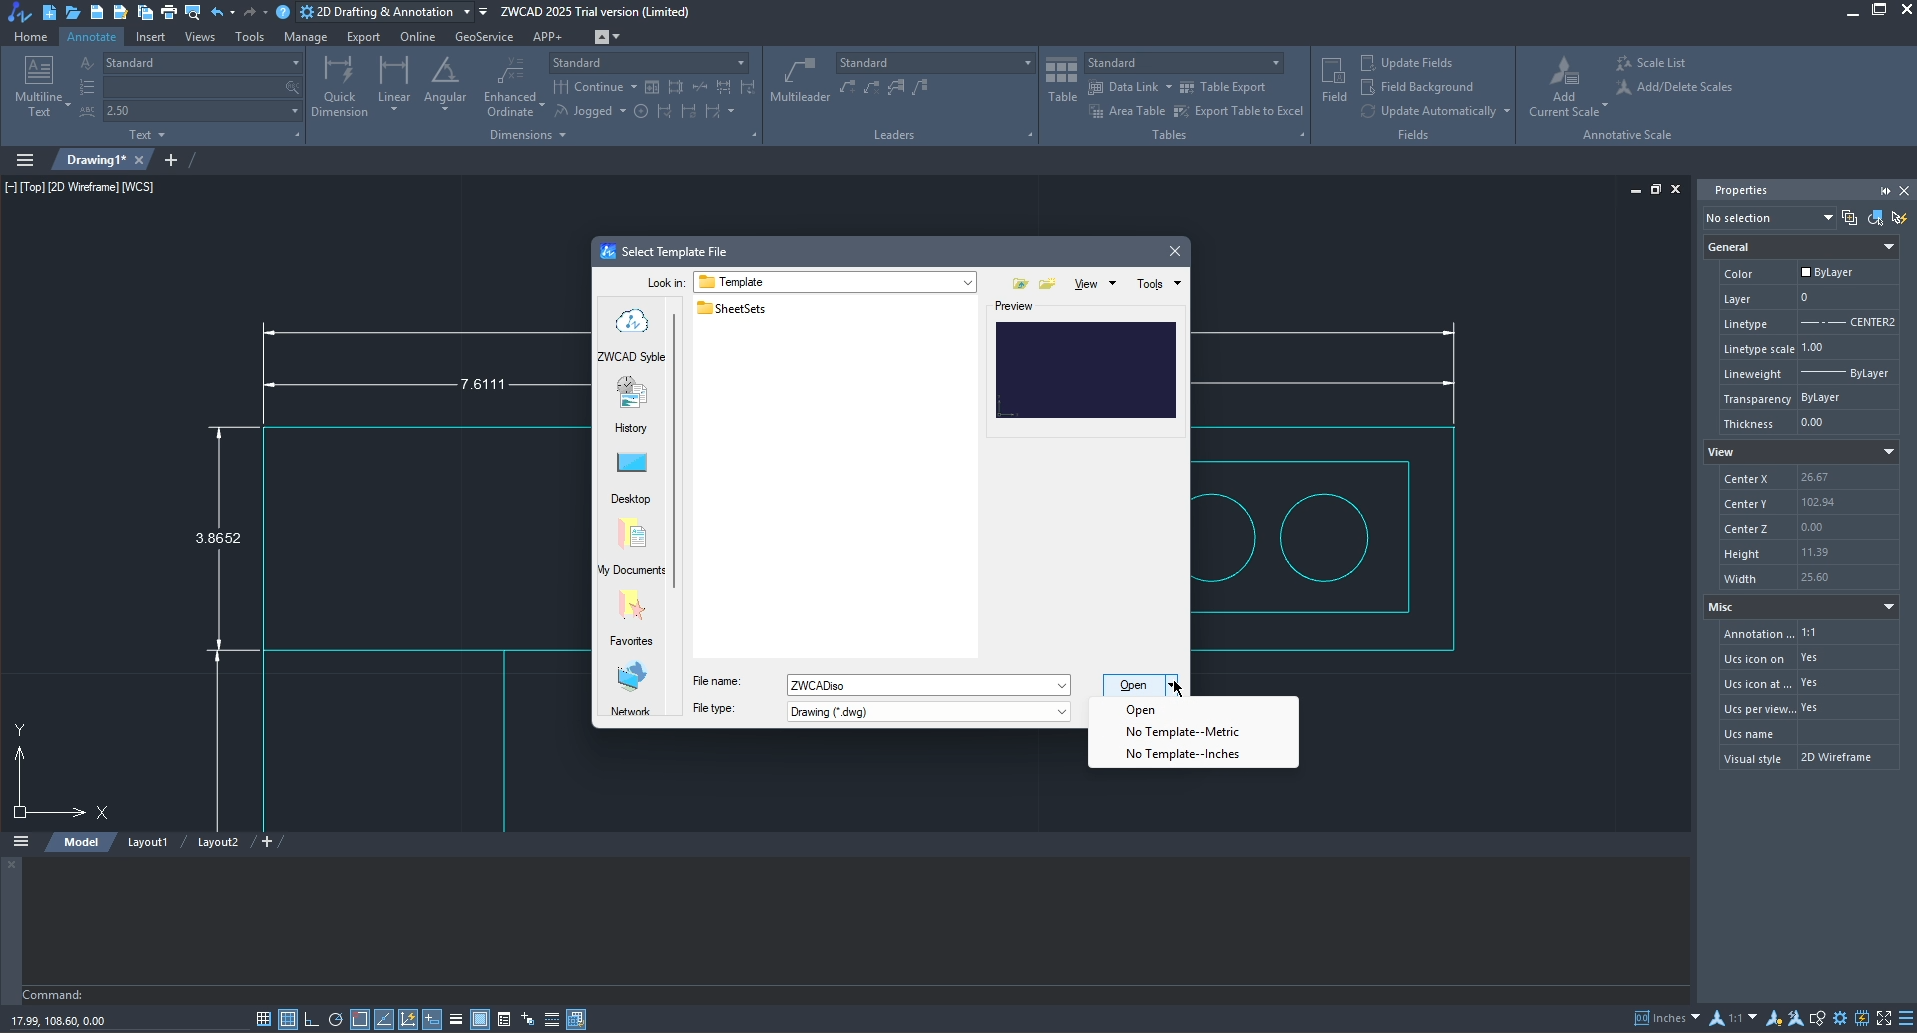Open the View dropdown in the dialog
The width and height of the screenshot is (1917, 1033).
tap(1095, 284)
